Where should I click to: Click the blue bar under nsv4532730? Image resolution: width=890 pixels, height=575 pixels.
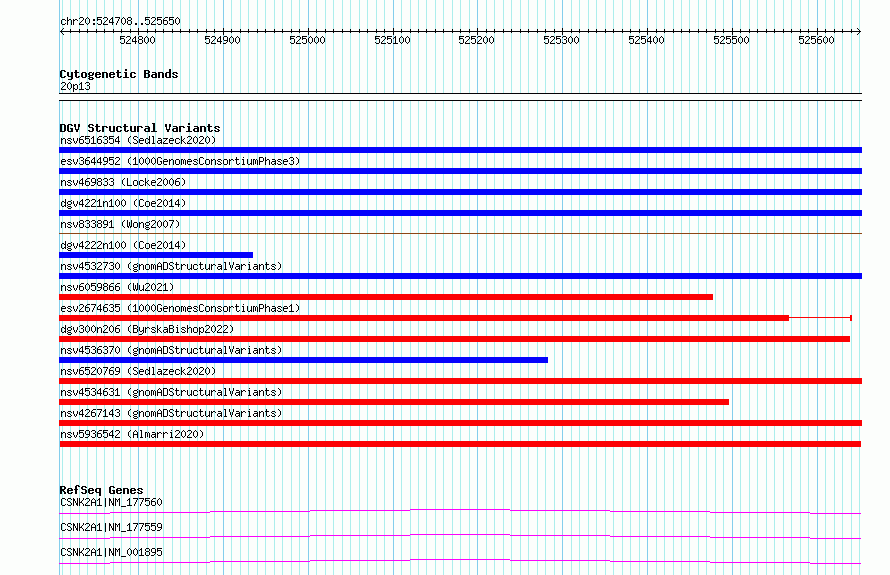(x=460, y=276)
